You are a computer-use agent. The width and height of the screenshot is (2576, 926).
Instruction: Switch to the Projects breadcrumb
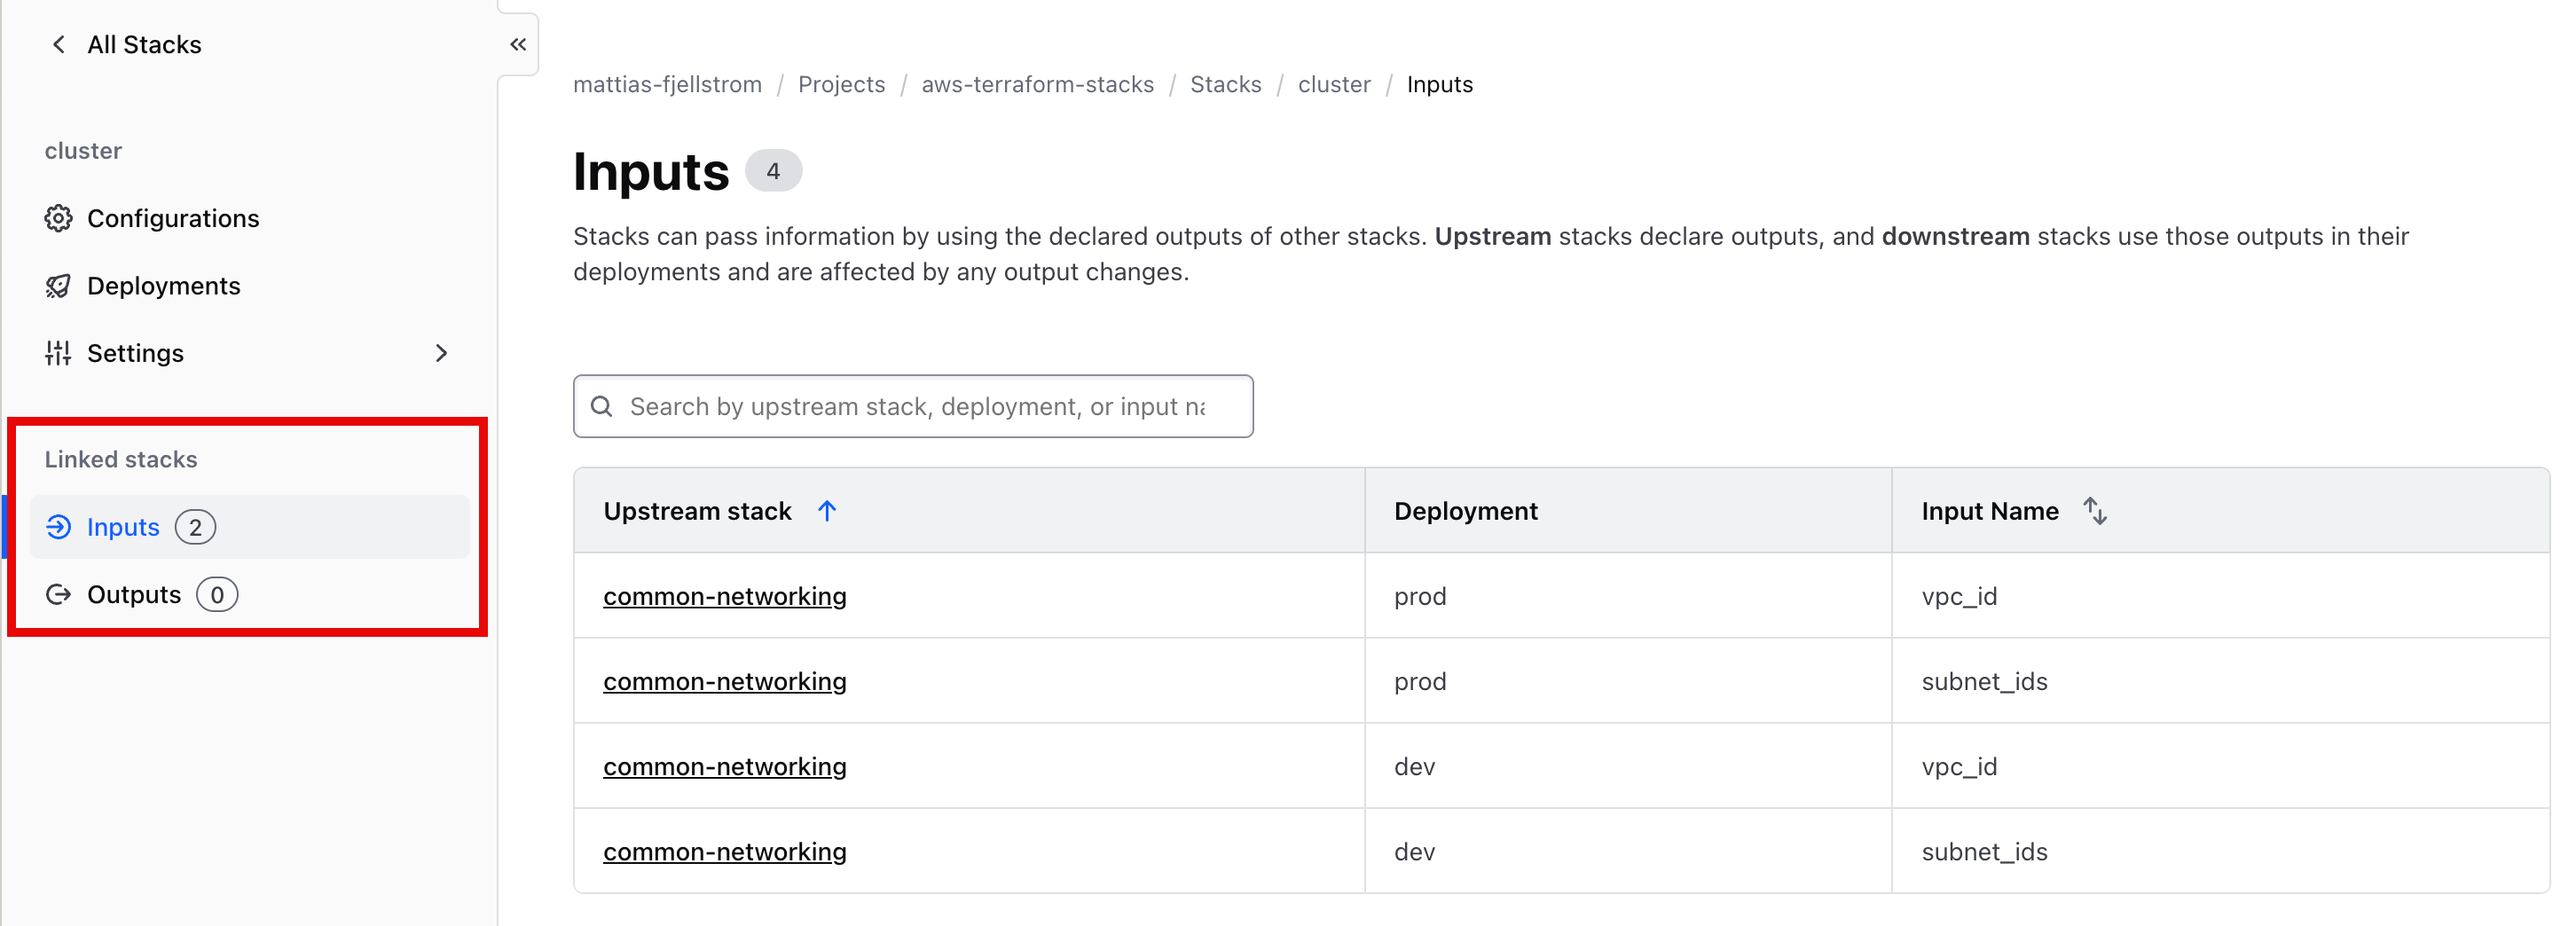click(x=841, y=84)
